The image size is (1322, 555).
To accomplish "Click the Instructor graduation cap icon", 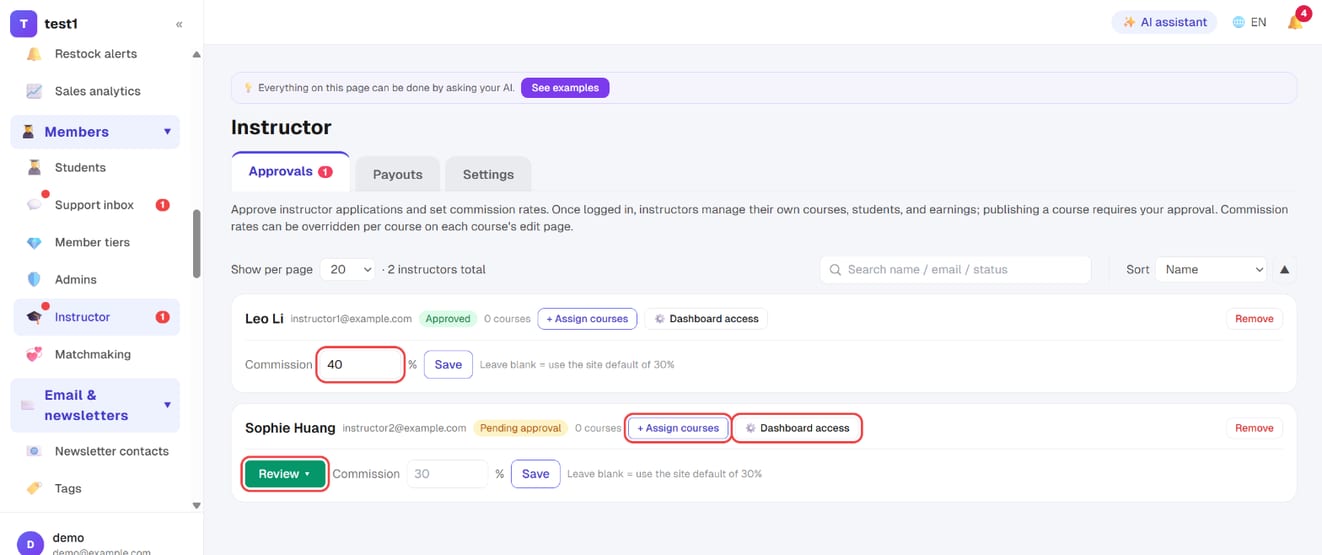I will click(34, 317).
